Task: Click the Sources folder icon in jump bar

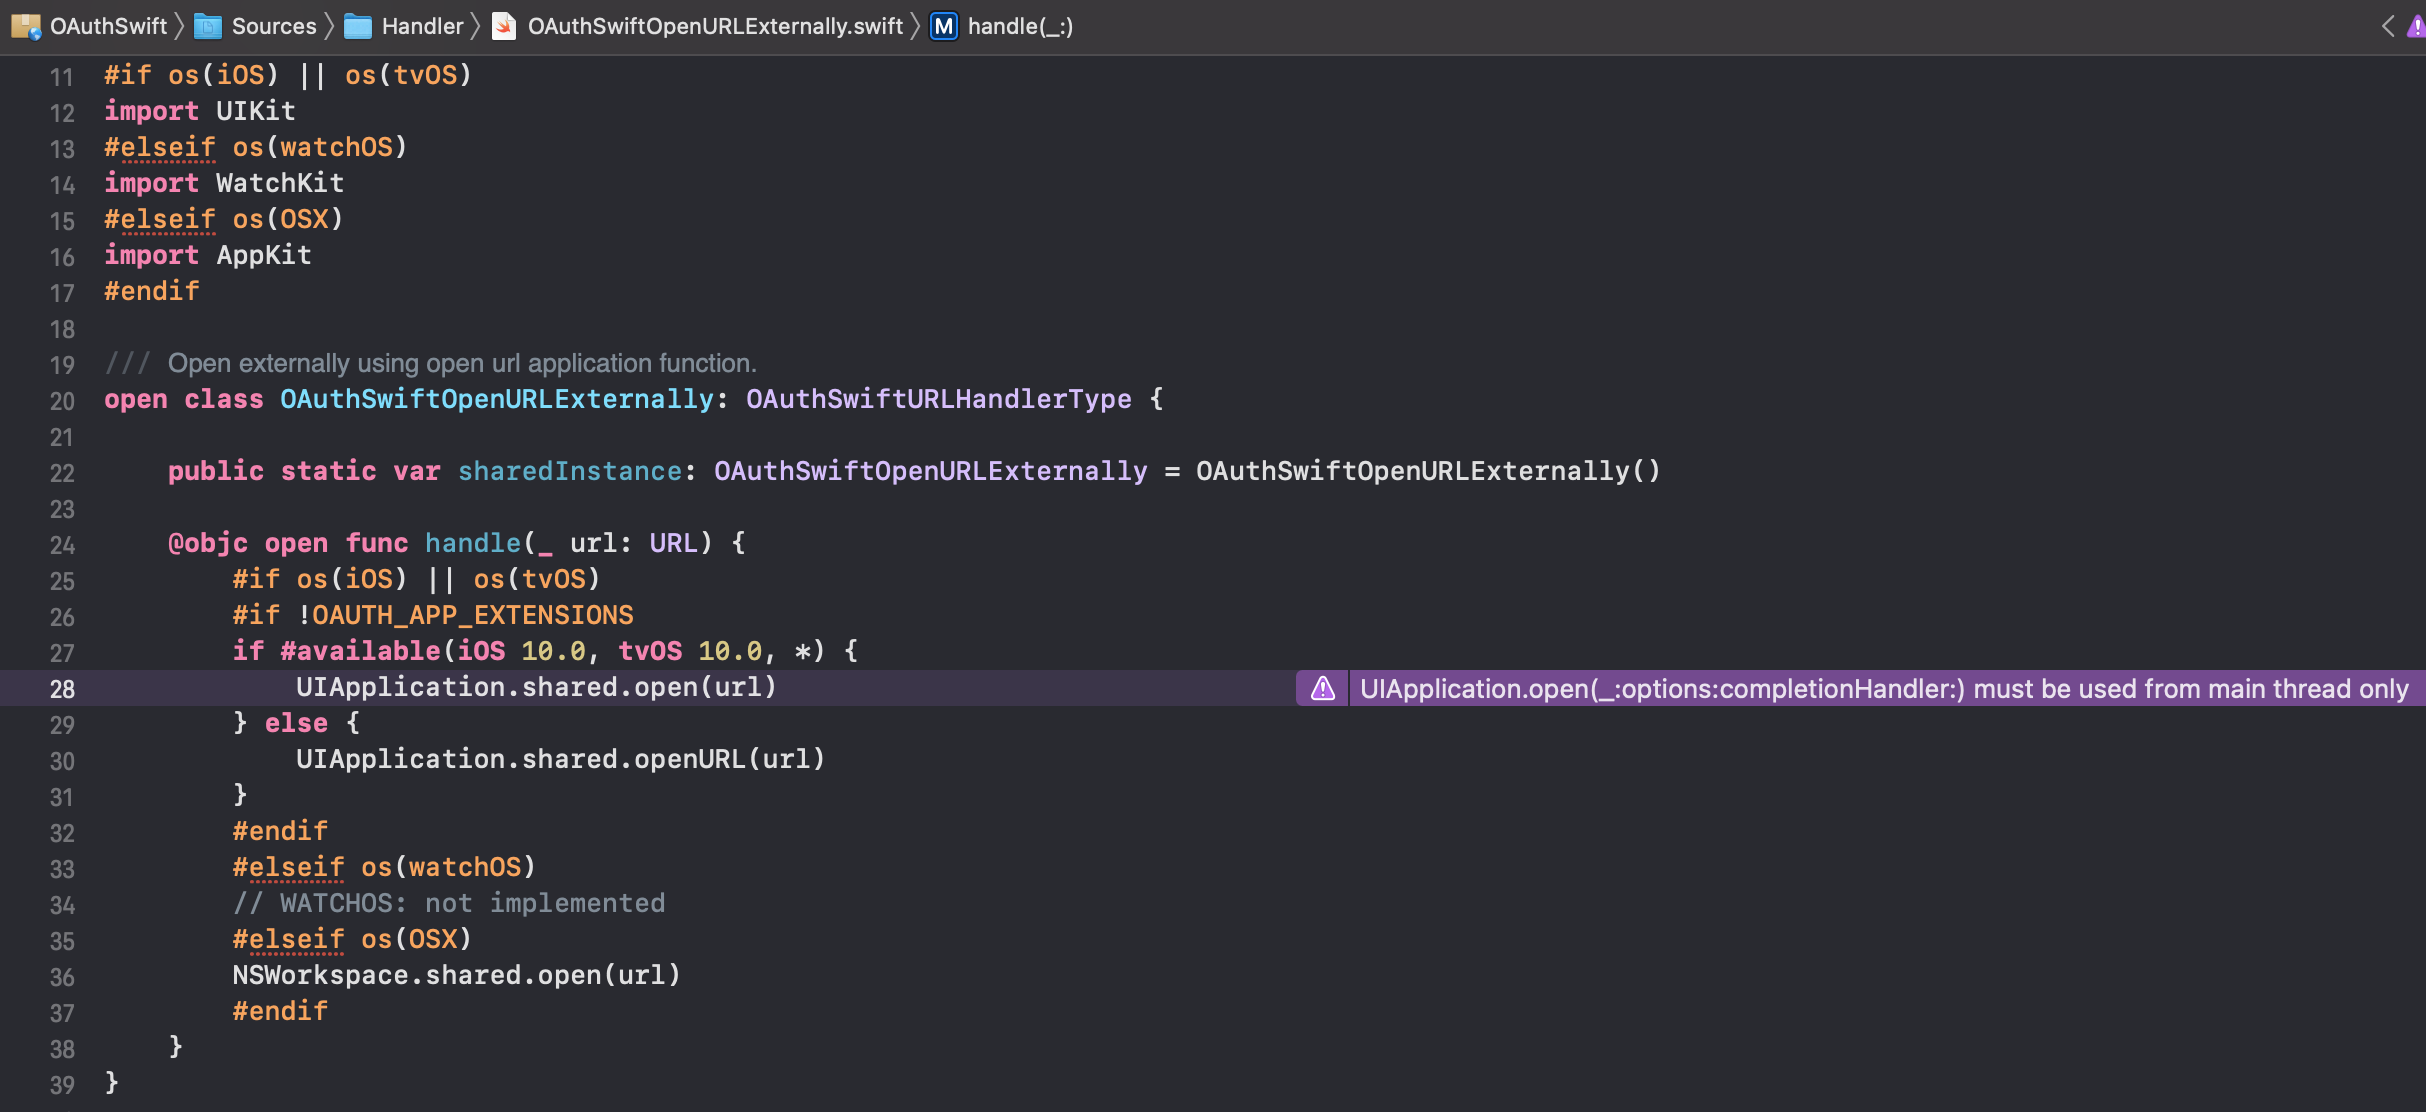Action: (207, 26)
